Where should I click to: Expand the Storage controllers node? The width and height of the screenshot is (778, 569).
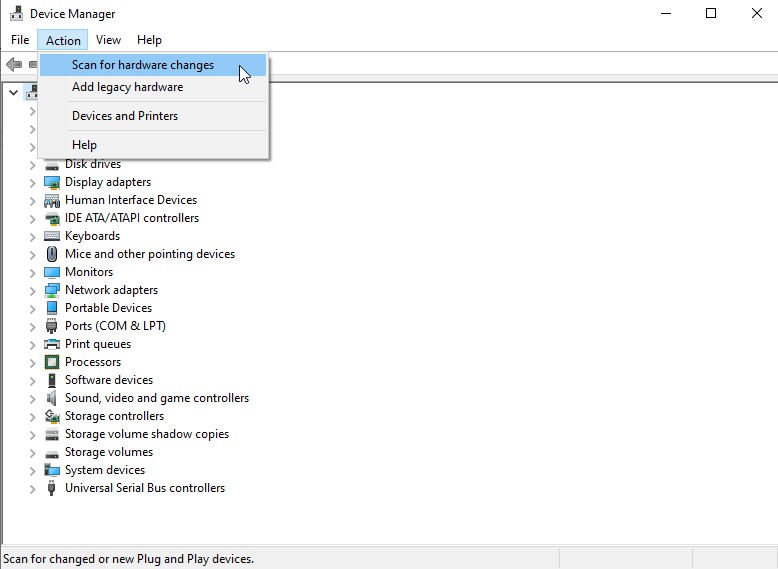point(32,417)
